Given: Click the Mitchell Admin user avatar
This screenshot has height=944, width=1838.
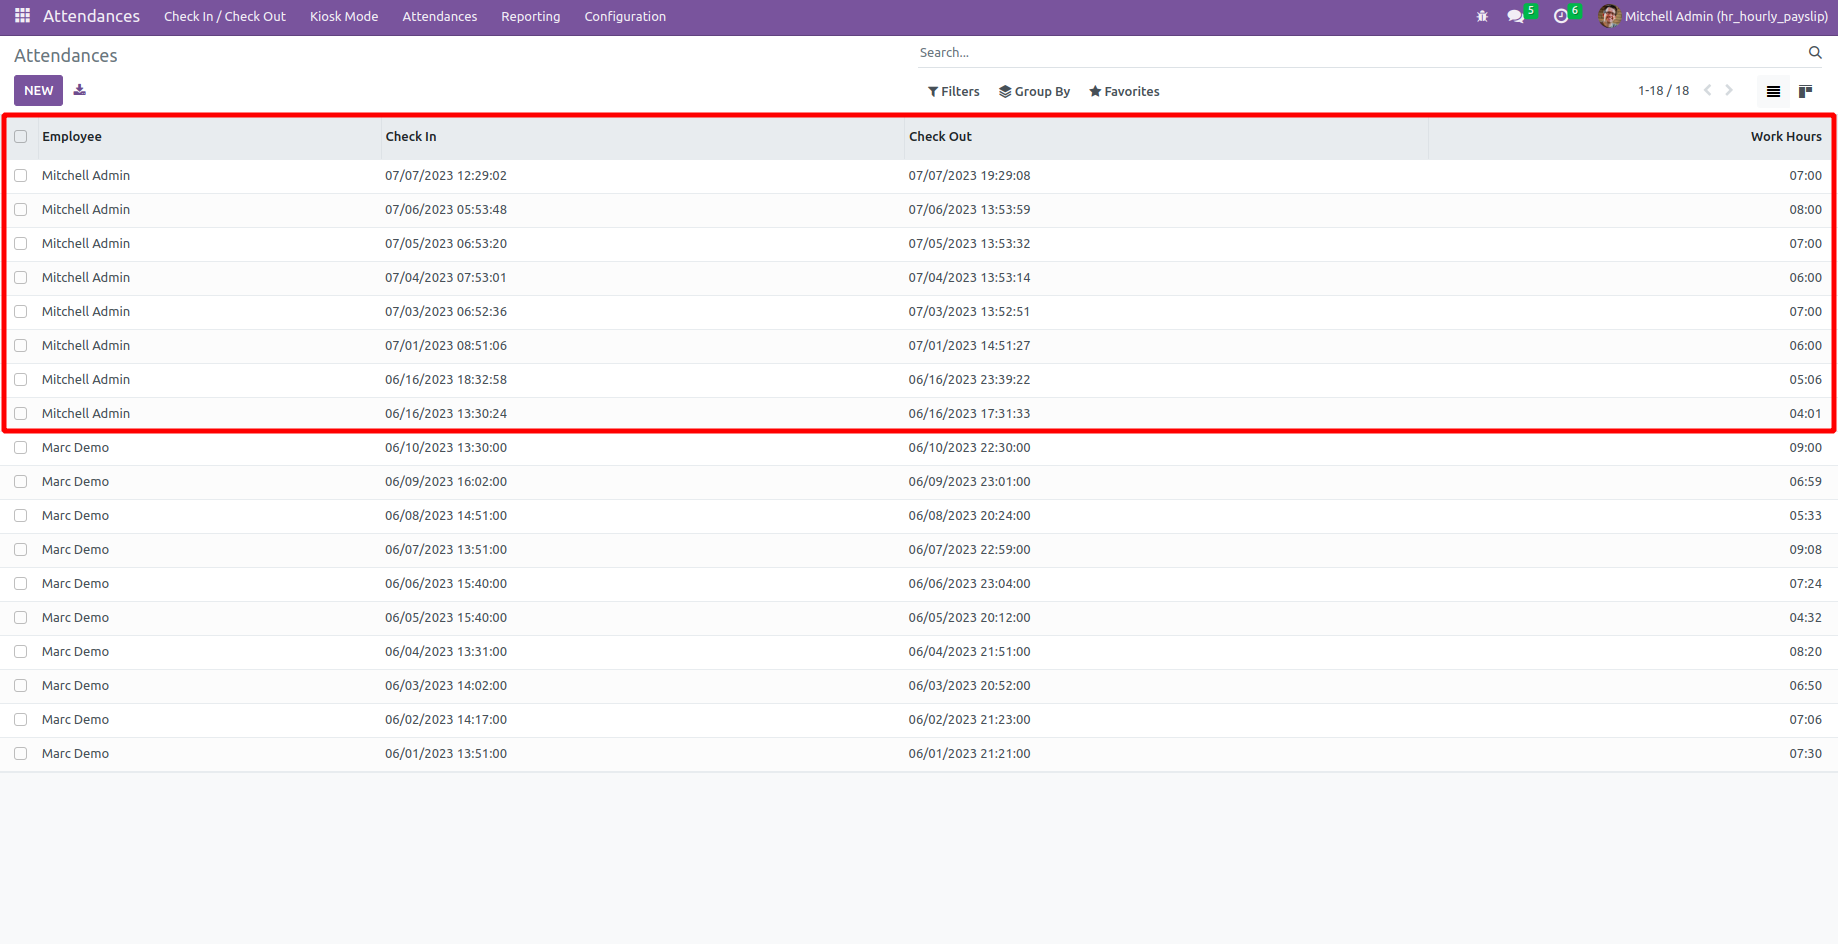Looking at the screenshot, I should point(1609,16).
